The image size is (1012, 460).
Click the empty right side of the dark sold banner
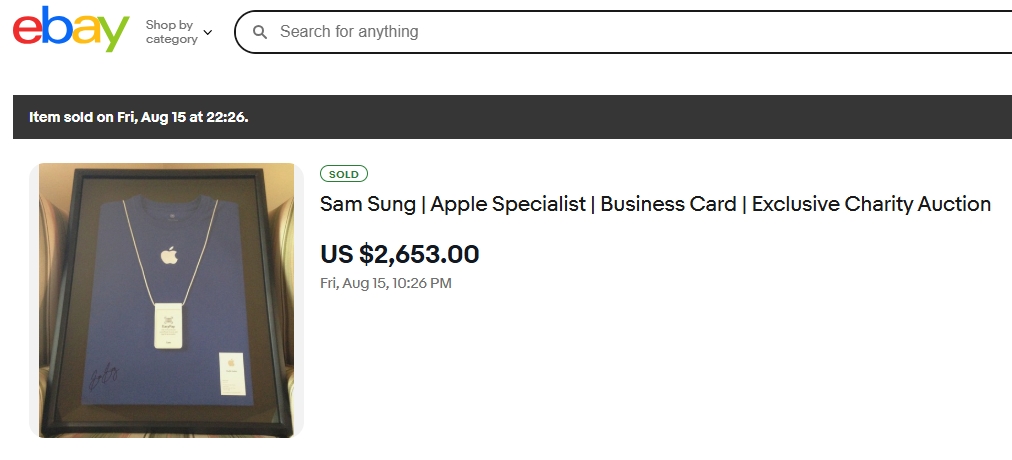700,117
